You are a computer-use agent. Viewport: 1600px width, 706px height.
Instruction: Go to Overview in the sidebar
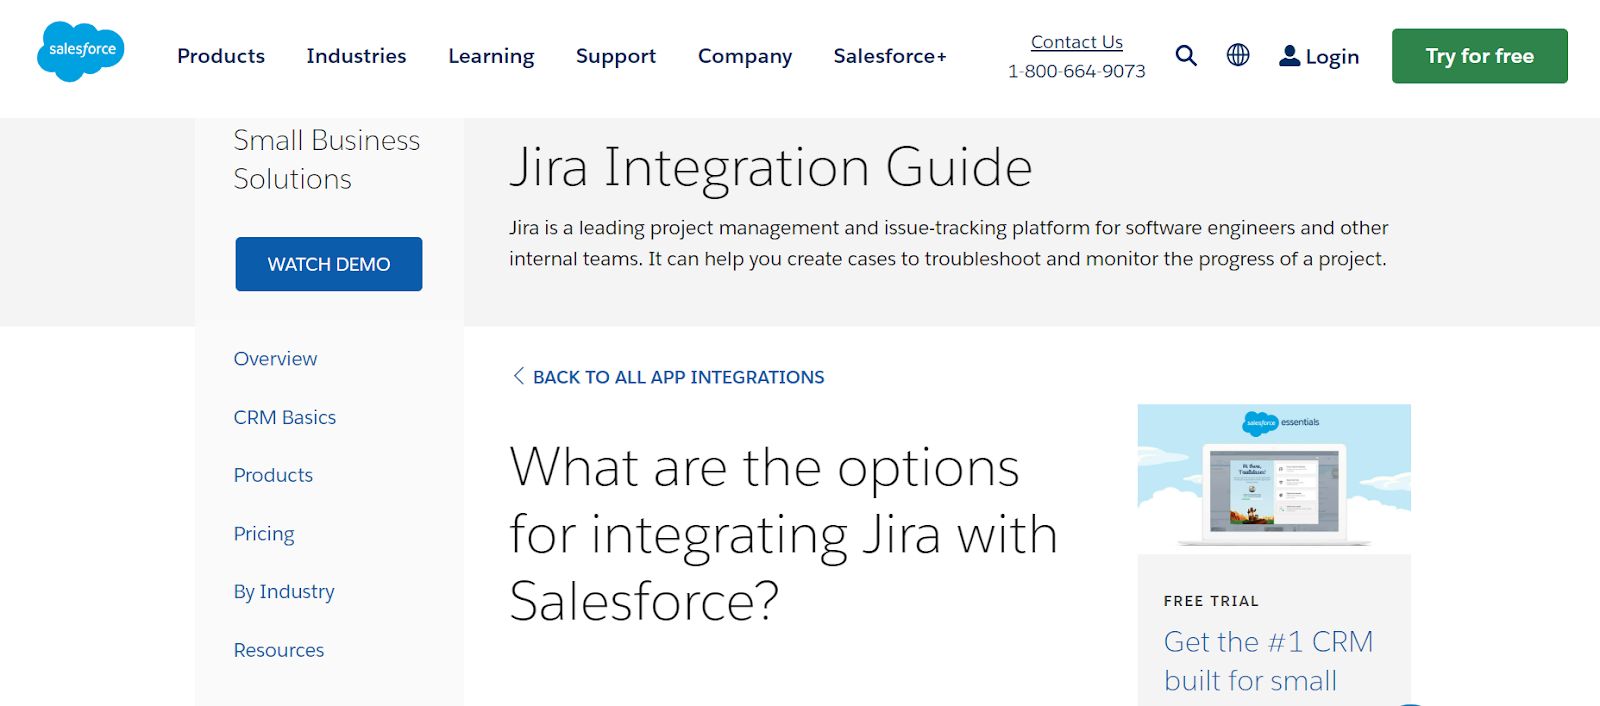pyautogui.click(x=275, y=359)
